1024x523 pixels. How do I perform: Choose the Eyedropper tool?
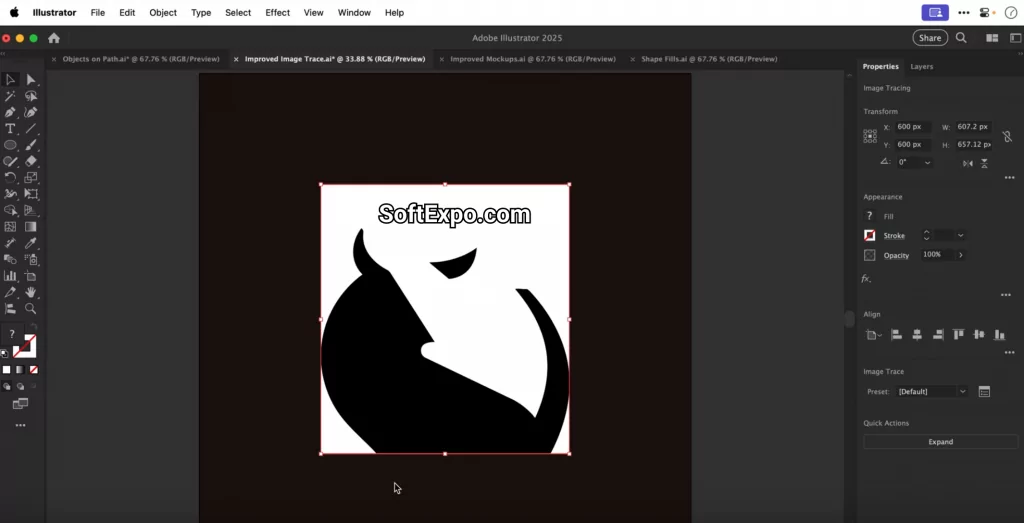[x=31, y=243]
